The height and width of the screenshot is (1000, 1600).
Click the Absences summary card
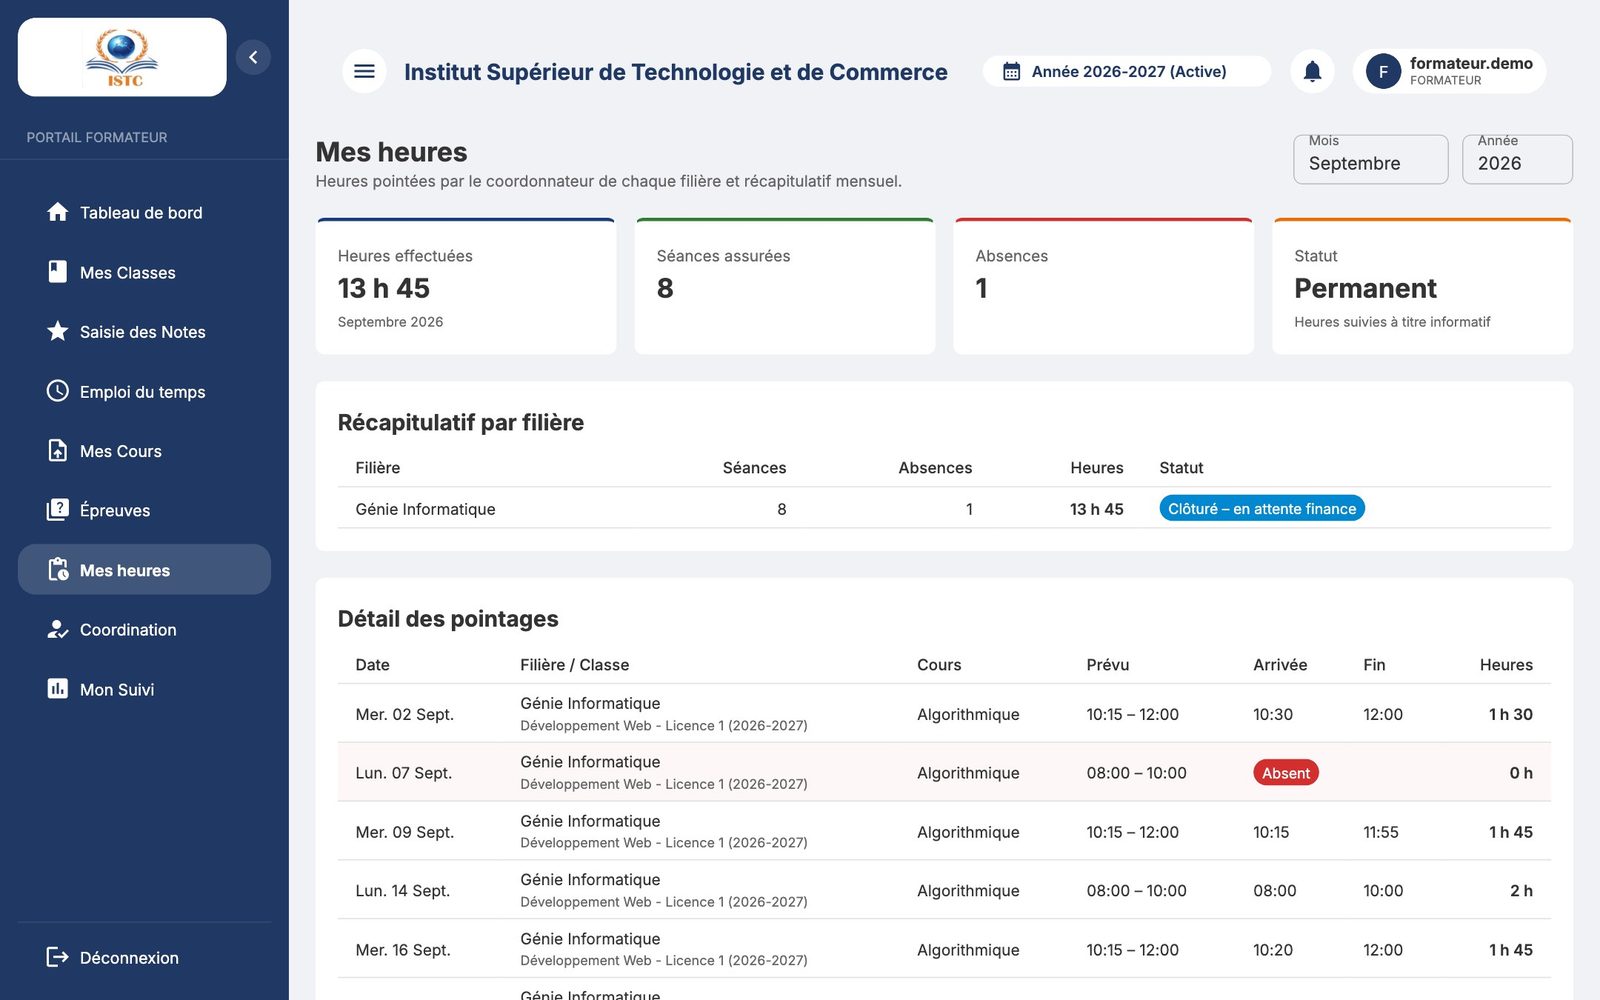(x=1104, y=286)
